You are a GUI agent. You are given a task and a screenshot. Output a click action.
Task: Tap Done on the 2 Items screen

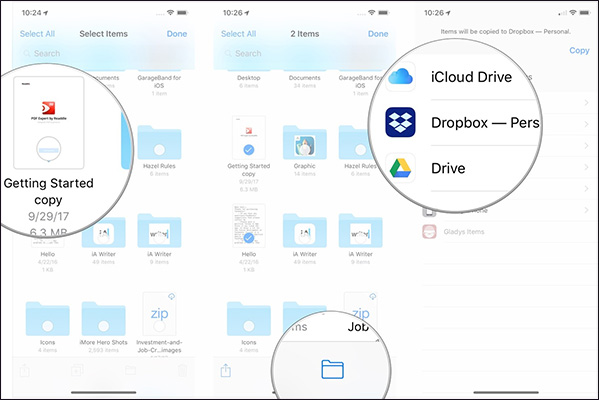click(x=378, y=34)
